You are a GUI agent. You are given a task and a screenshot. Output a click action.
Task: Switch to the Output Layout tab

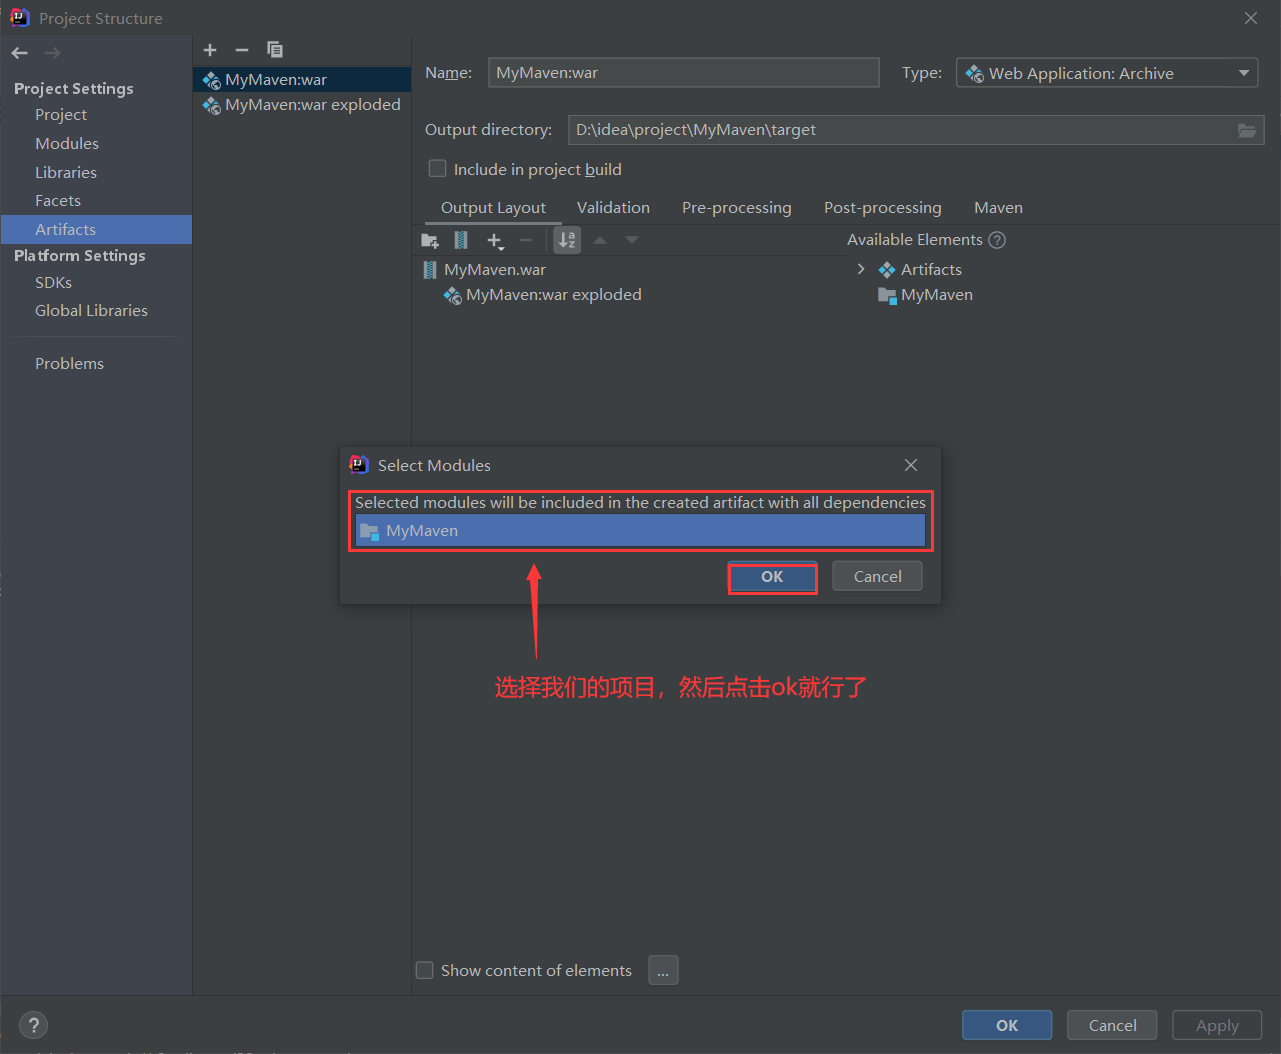493,208
